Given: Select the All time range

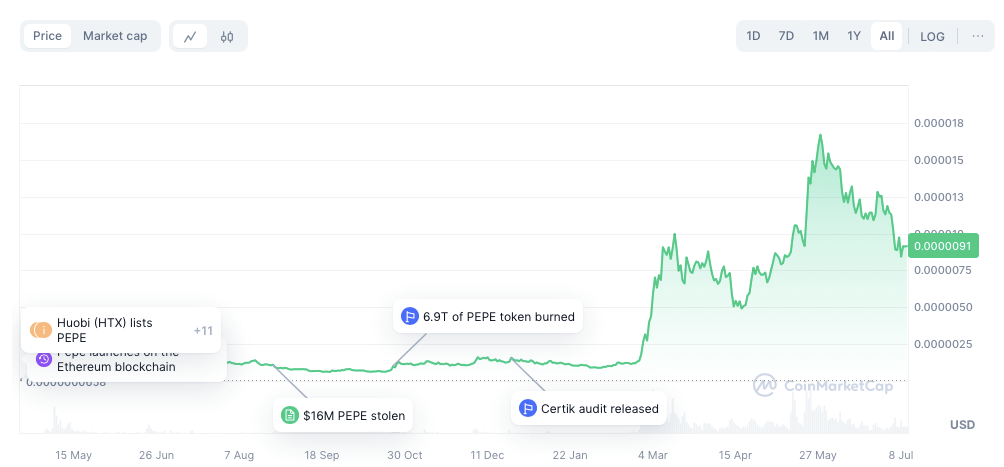Looking at the screenshot, I should coord(887,36).
